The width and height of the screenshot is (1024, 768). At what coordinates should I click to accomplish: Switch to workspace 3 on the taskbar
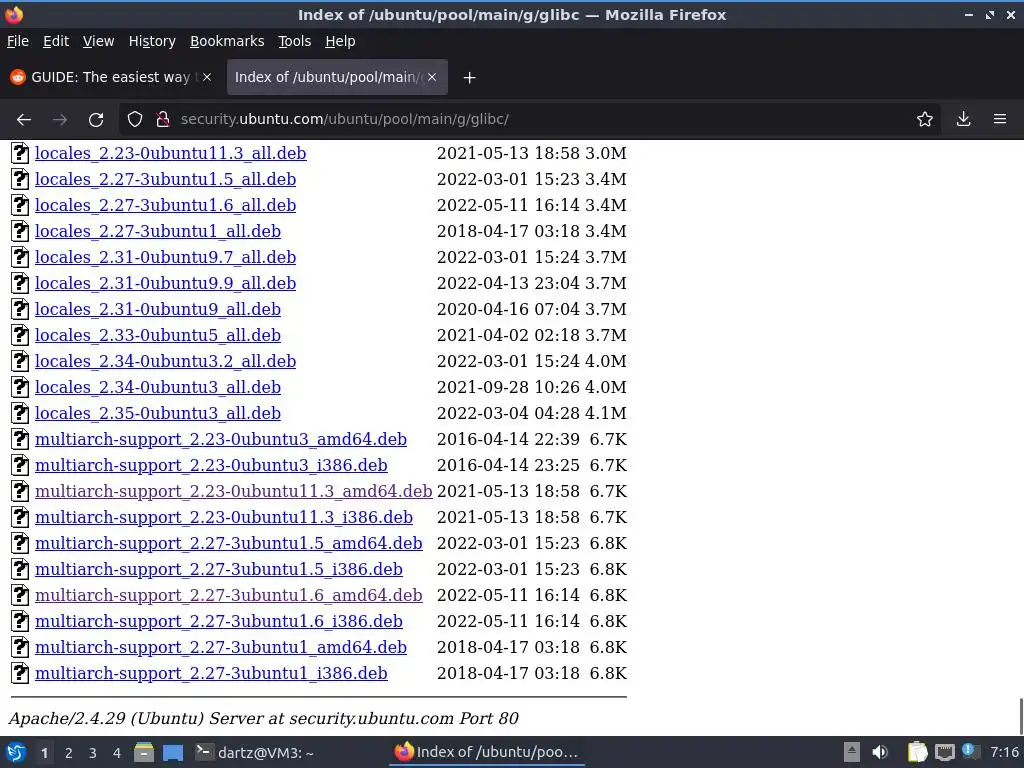click(x=93, y=753)
